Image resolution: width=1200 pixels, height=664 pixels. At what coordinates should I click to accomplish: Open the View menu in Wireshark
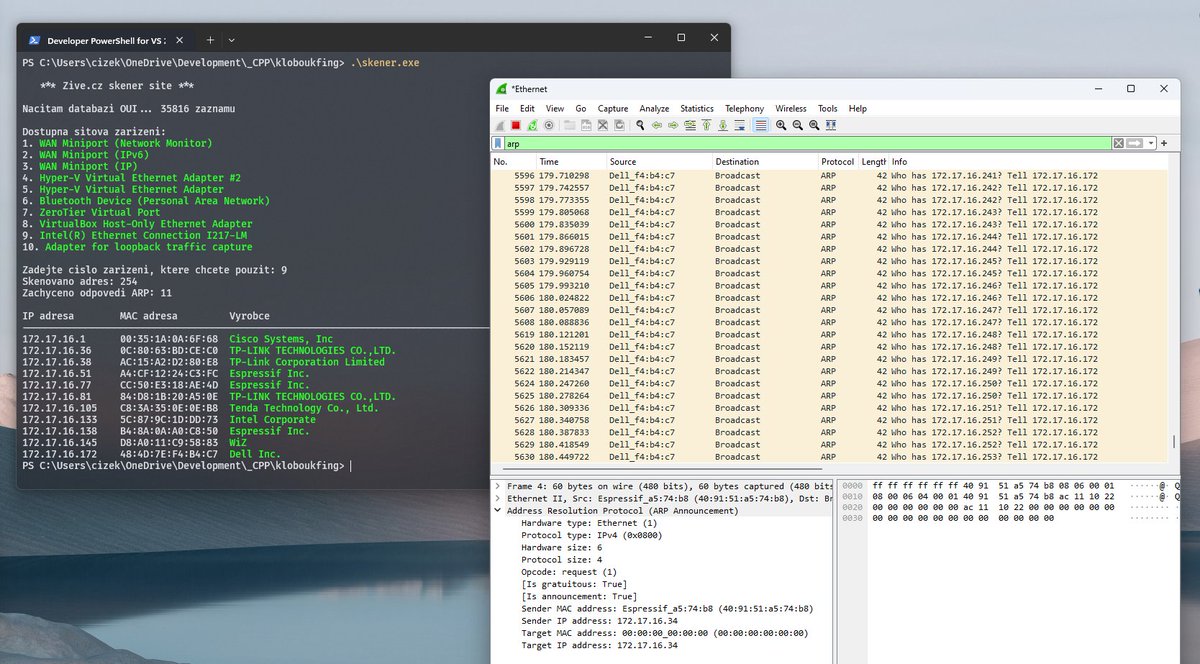click(x=555, y=108)
